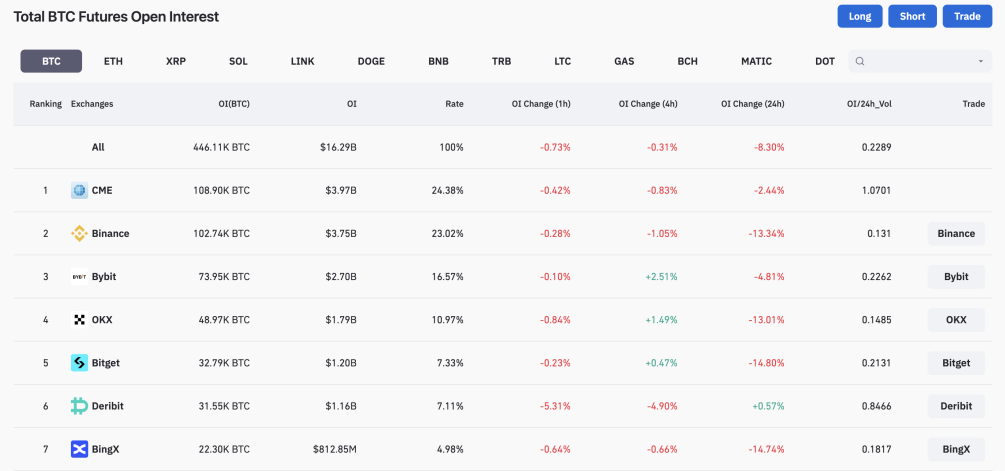Click the Bybit logo icon

(79, 277)
